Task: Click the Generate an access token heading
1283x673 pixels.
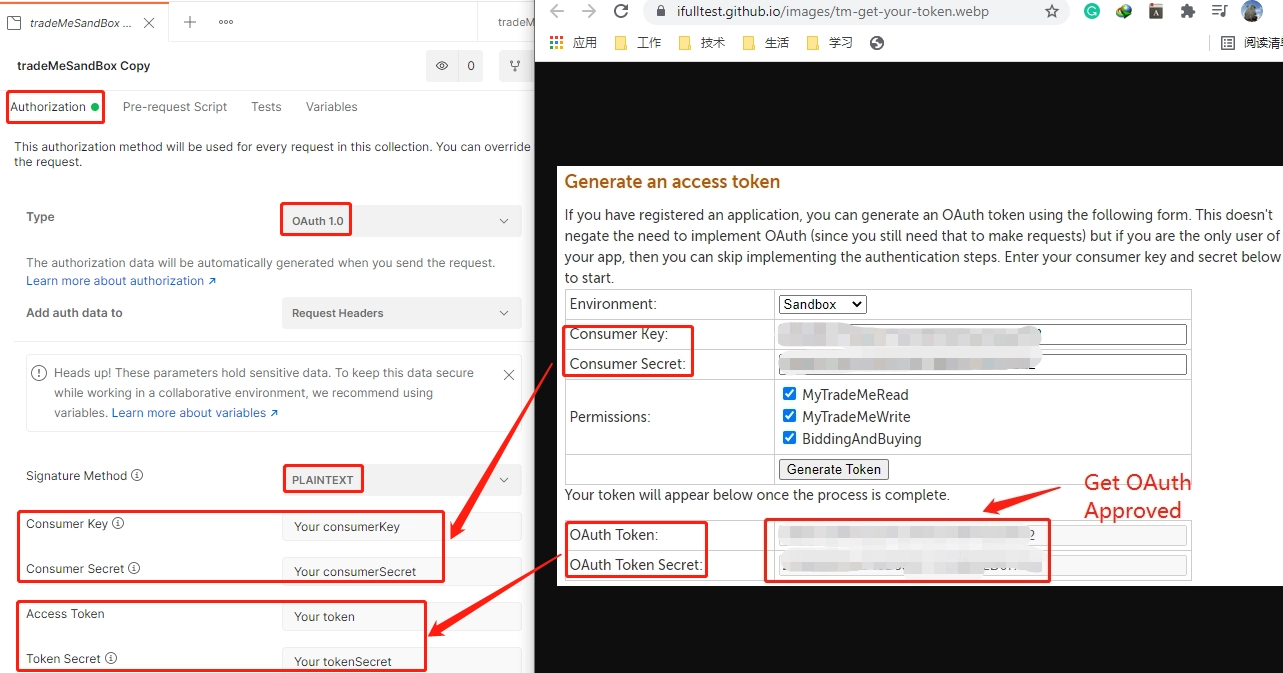Action: click(672, 182)
